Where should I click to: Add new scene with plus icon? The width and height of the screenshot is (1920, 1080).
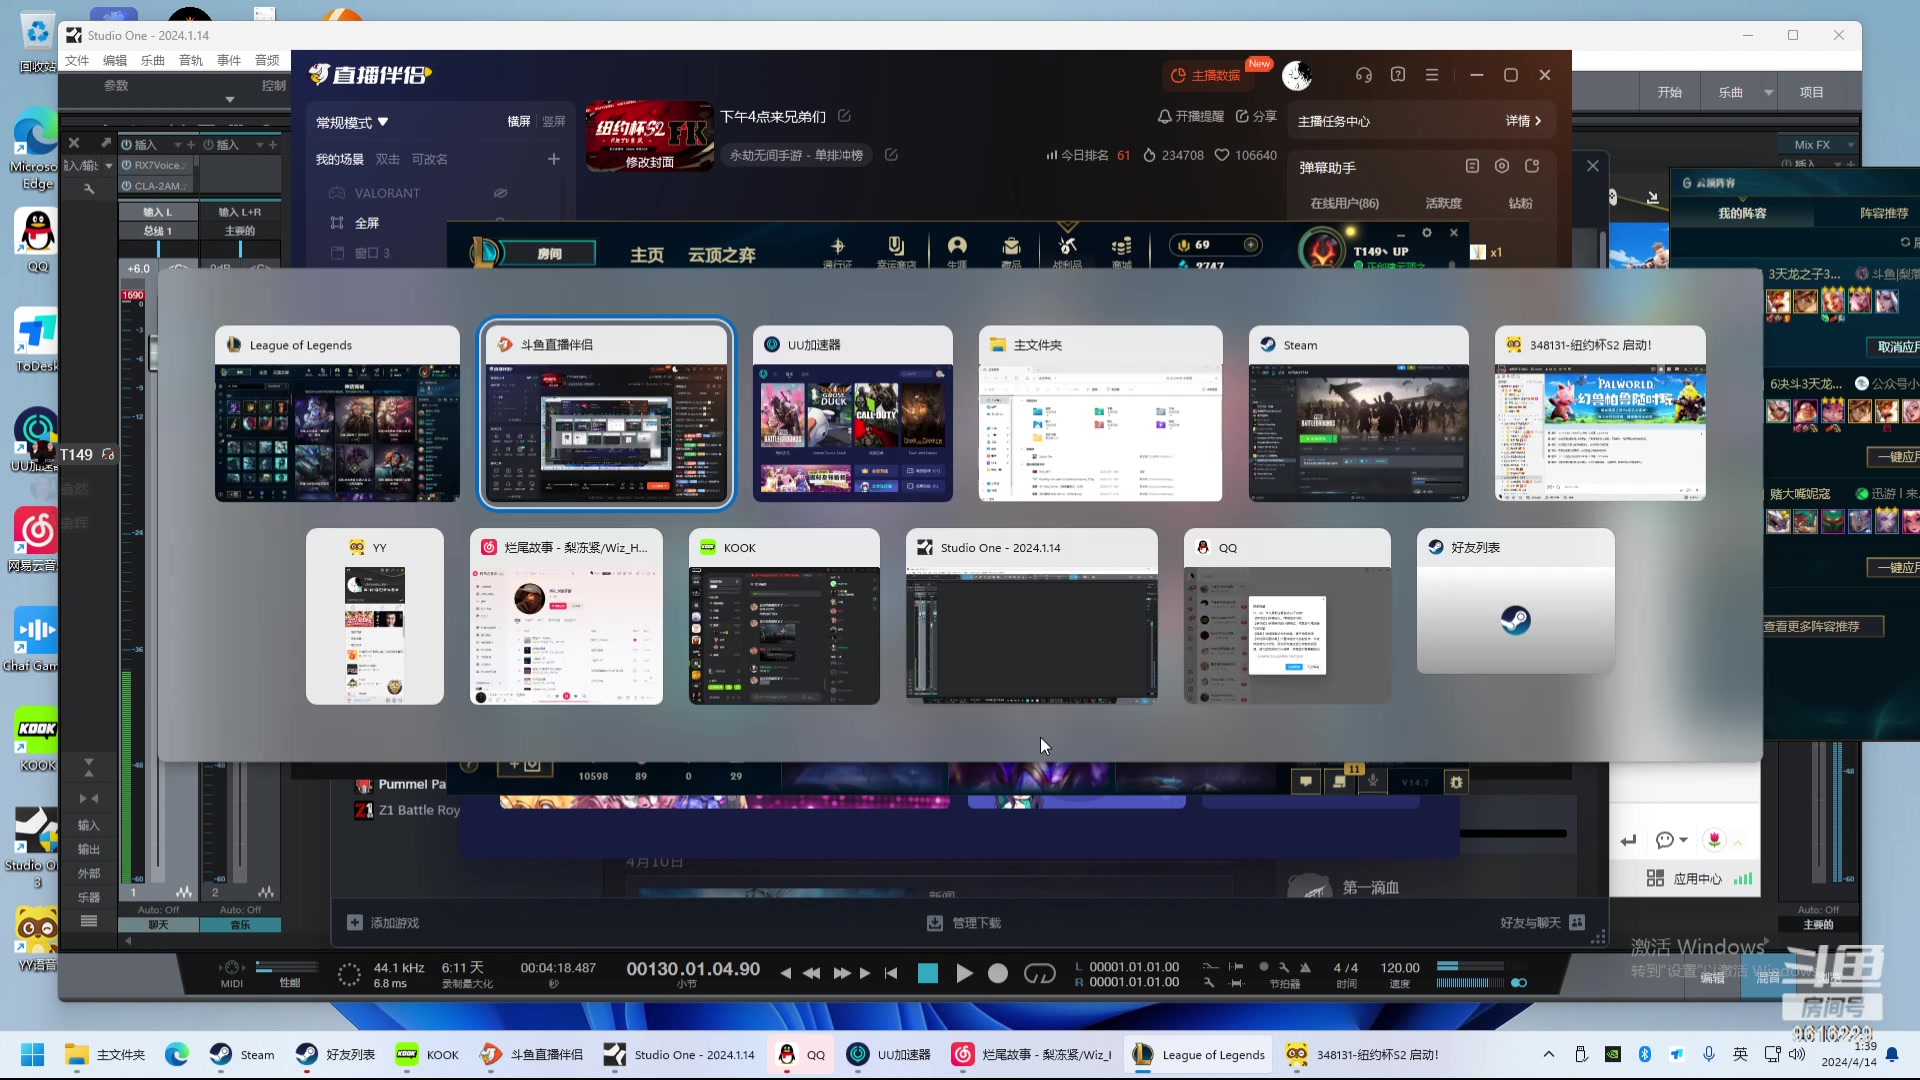553,159
